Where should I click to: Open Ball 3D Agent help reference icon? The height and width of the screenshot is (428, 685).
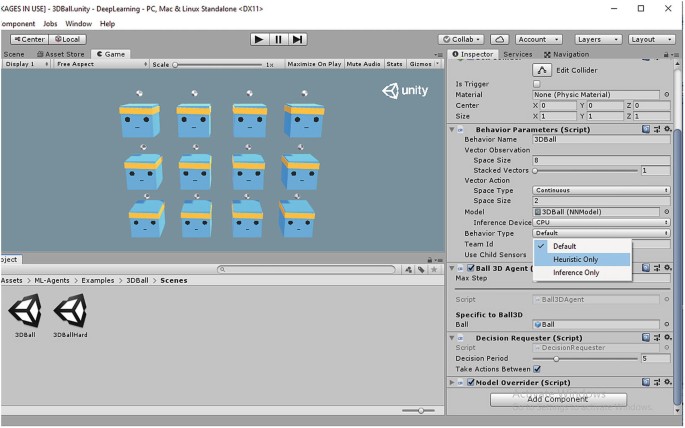(x=646, y=268)
